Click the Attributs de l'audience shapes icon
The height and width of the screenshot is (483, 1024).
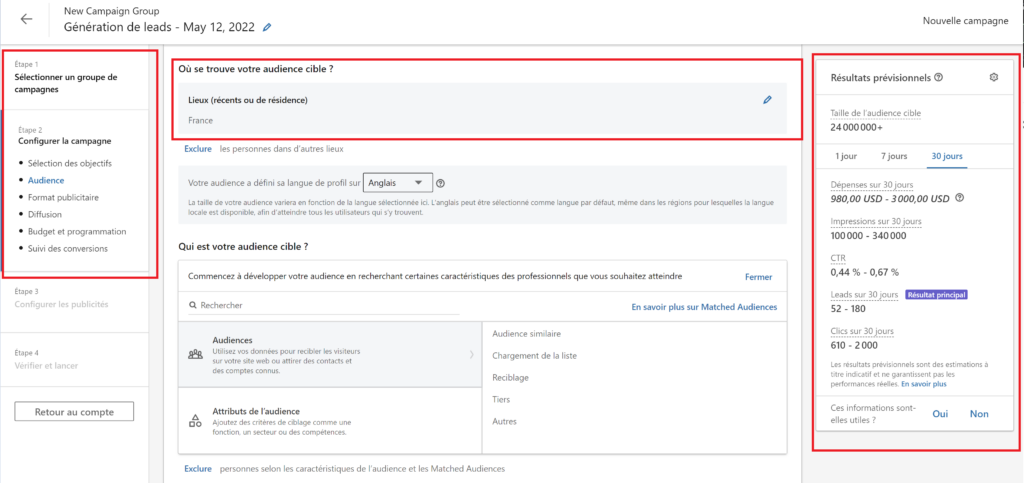pos(195,421)
